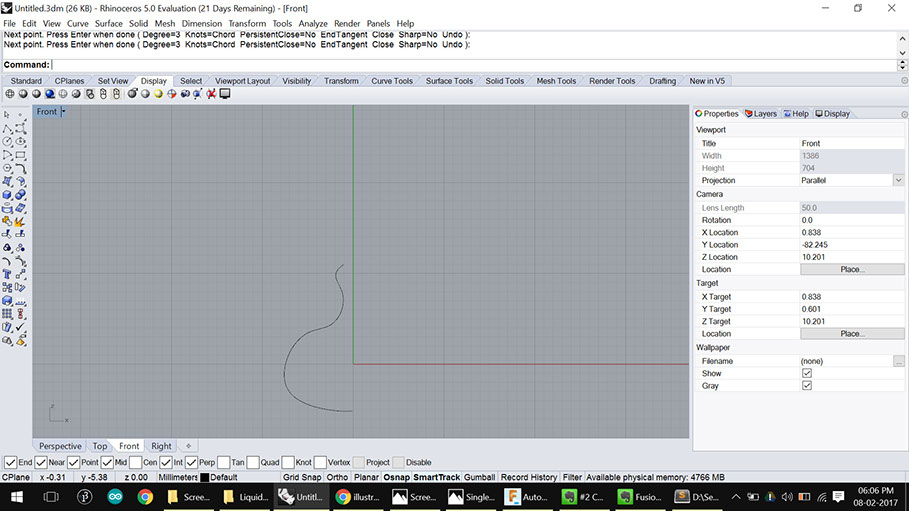This screenshot has height=511, width=909.
Task: Switch to the Surface Tools toolbar tab
Action: 449,81
